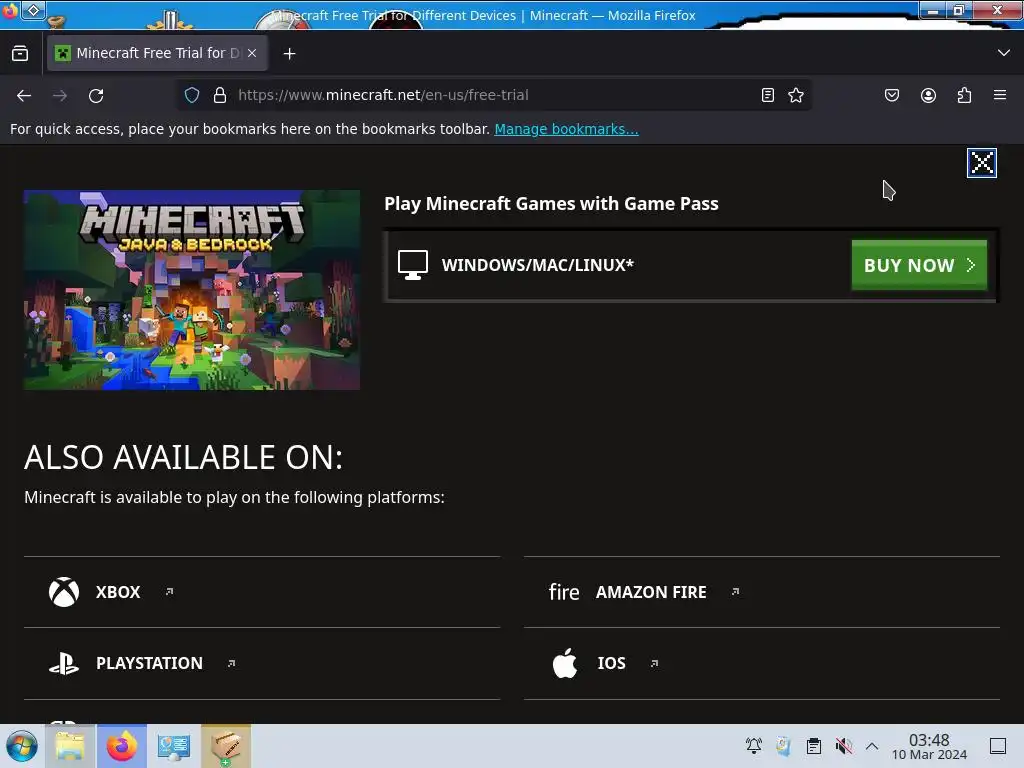Click the Amazon fire logo
The image size is (1024, 768).
pos(564,592)
